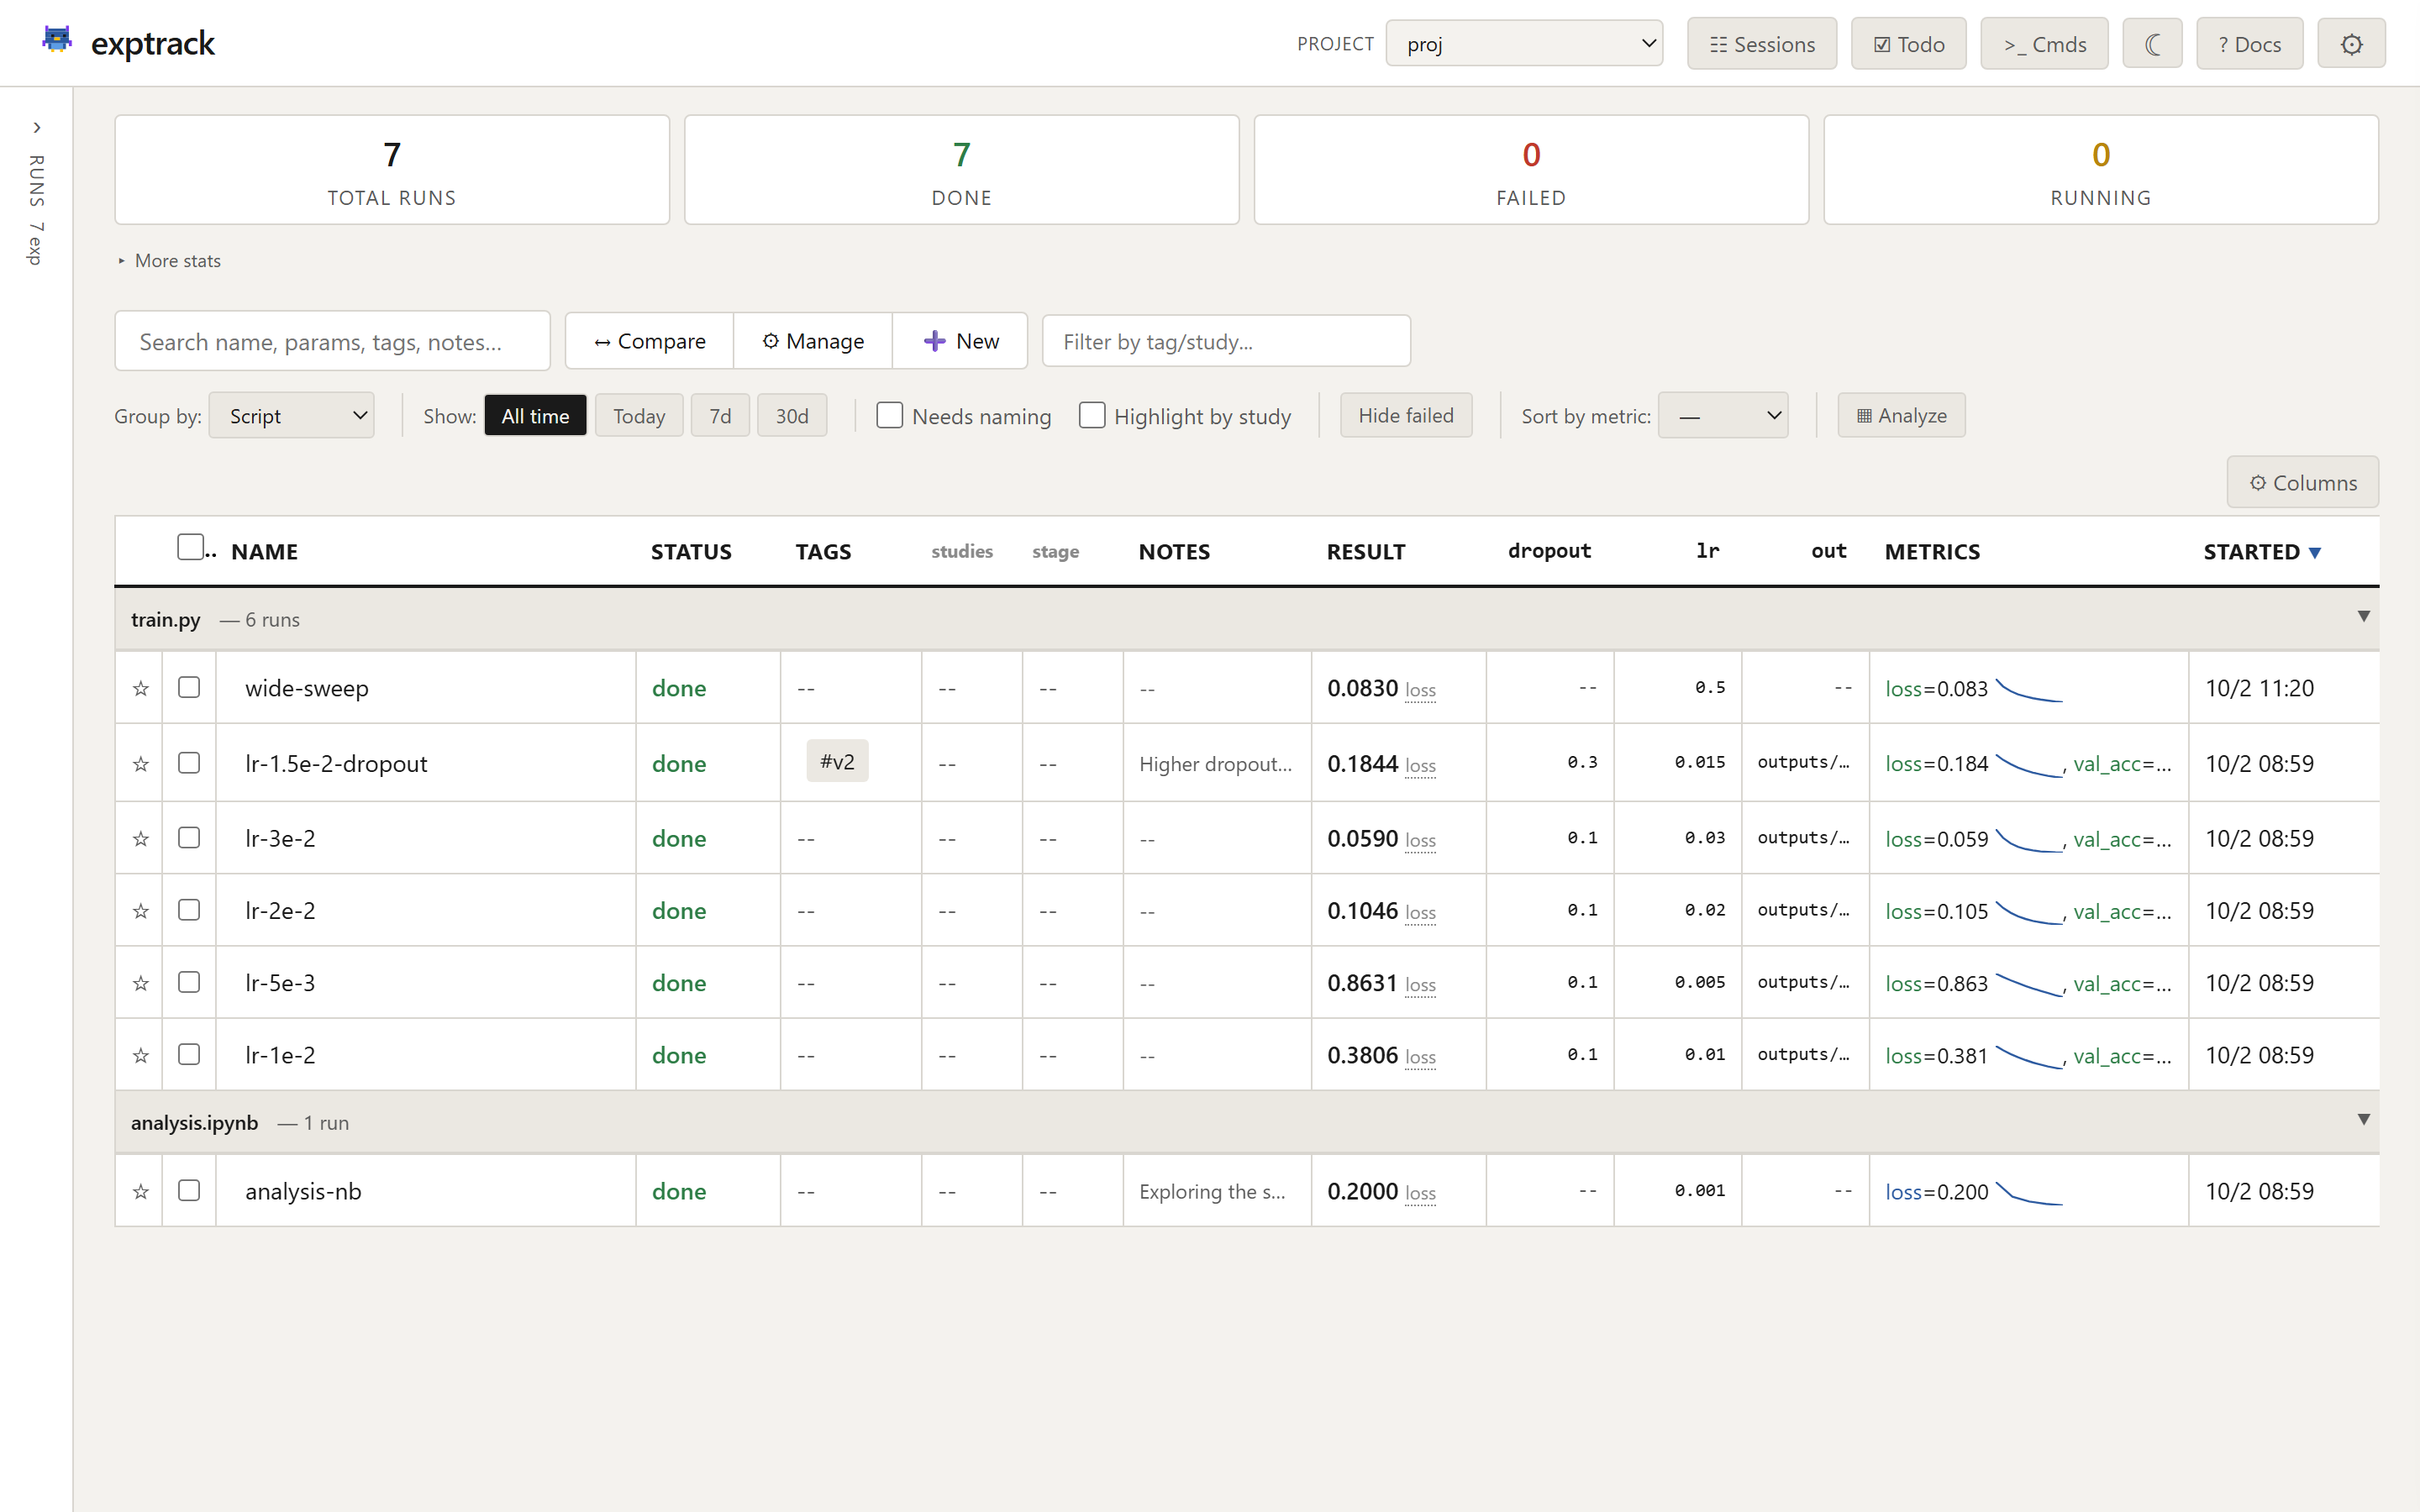This screenshot has width=2420, height=1512.
Task: Click the loss sparkline for wide-sweep
Action: [2029, 690]
